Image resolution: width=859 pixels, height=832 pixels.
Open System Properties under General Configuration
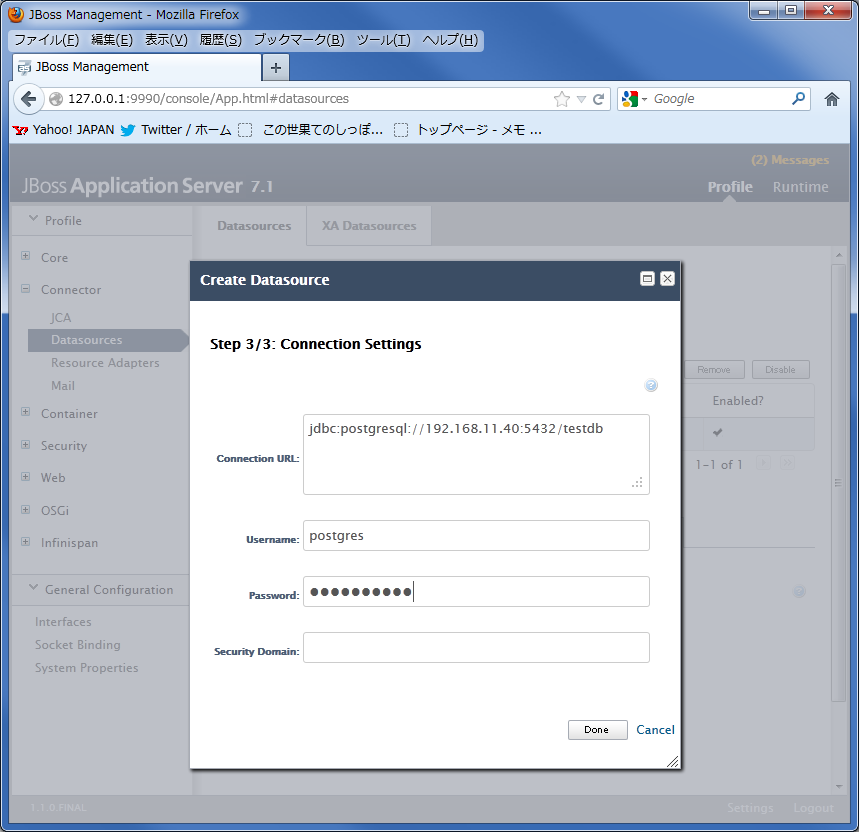point(87,668)
